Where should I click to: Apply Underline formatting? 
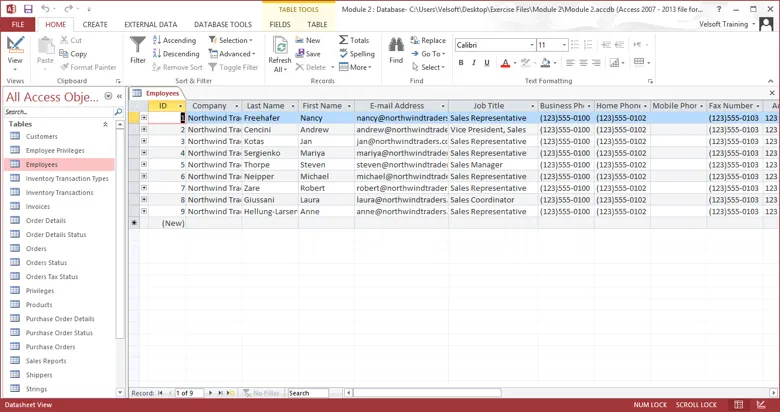tap(487, 63)
